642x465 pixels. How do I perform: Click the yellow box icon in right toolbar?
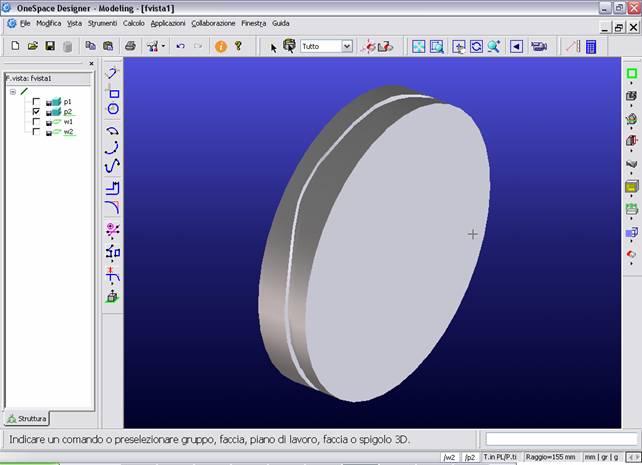click(x=632, y=187)
